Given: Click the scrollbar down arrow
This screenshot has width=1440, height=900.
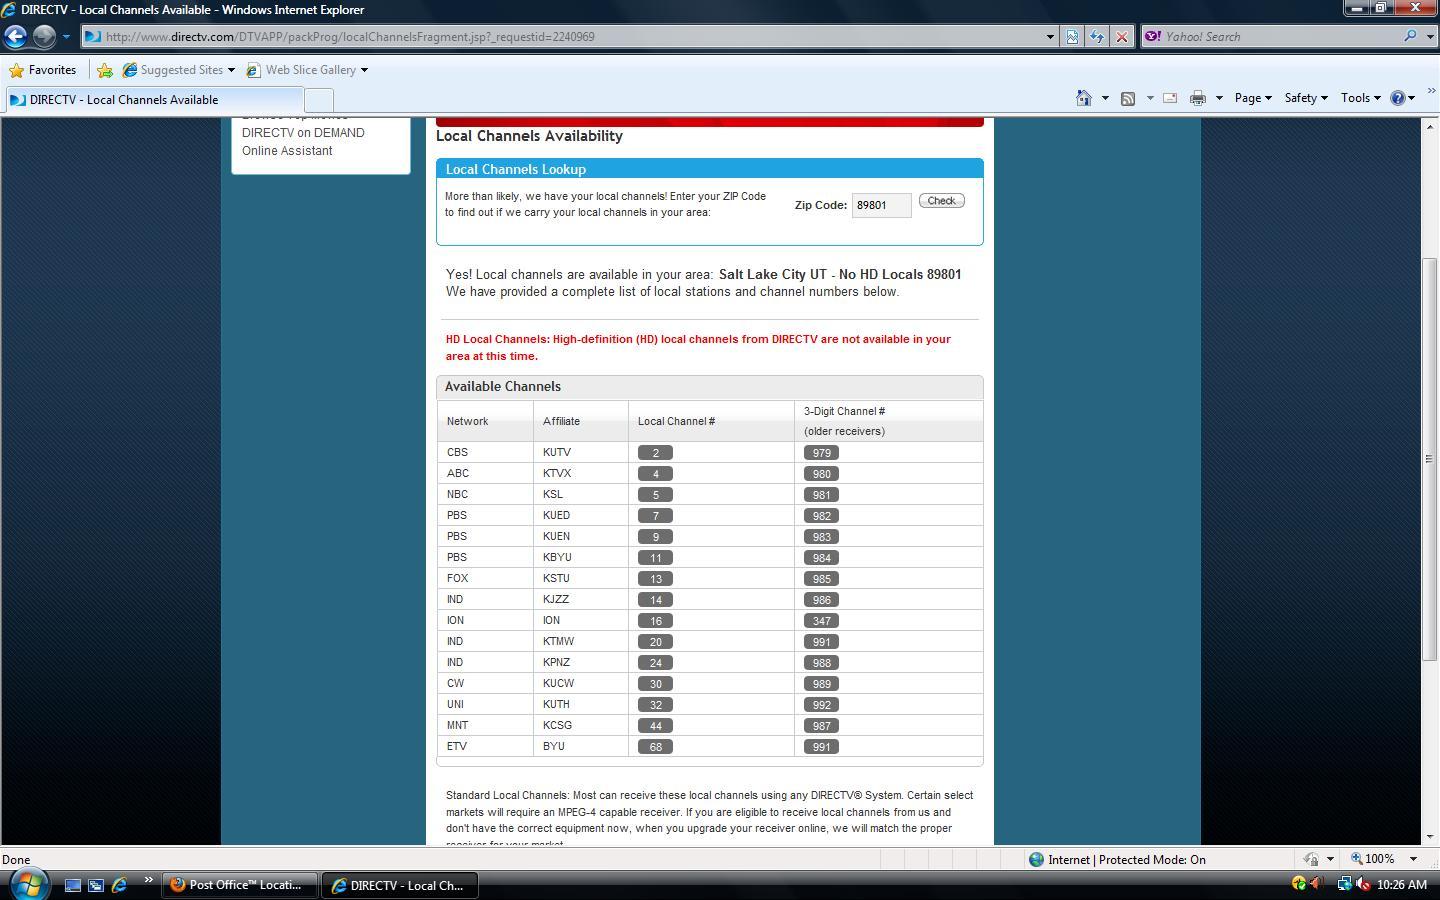Looking at the screenshot, I should 1429,836.
